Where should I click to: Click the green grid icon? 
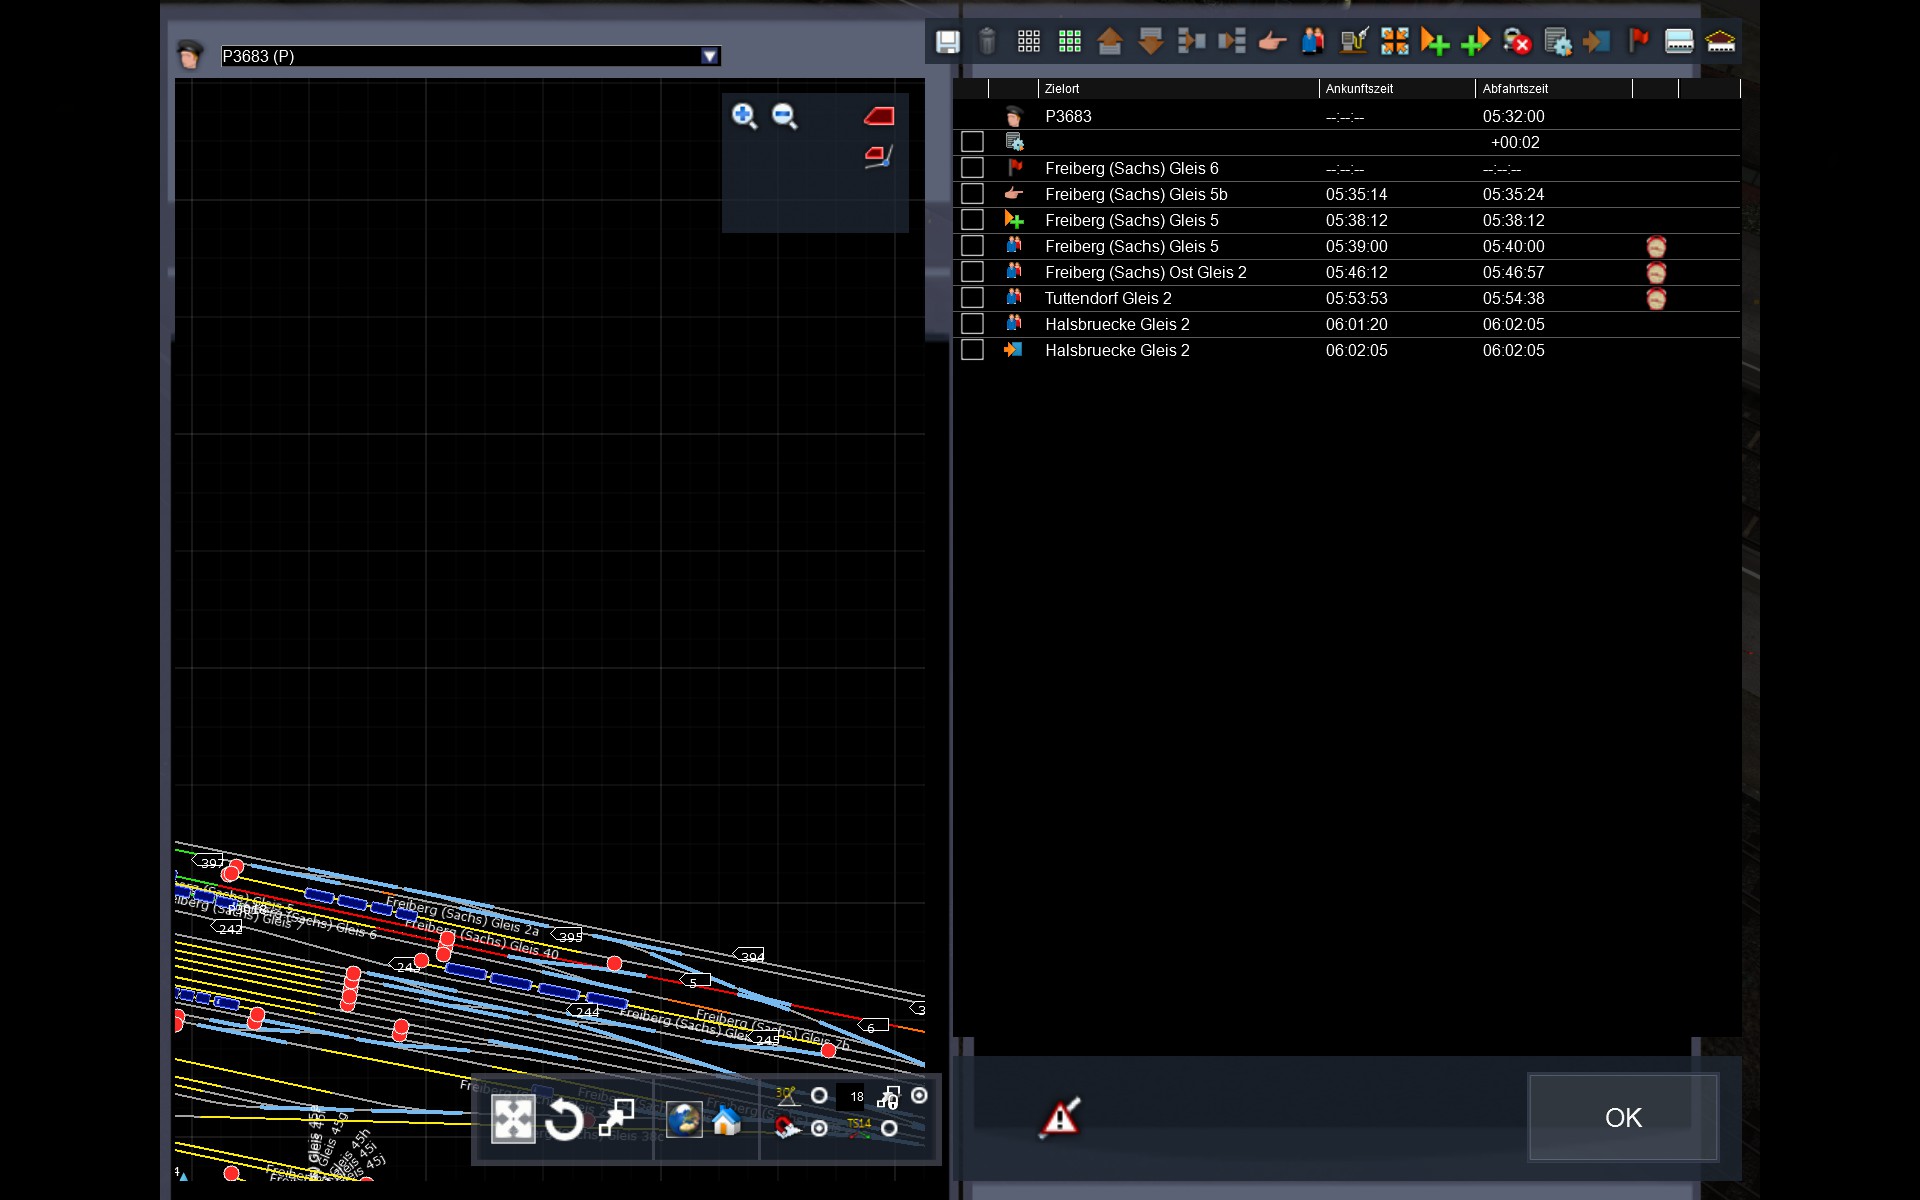[x=1070, y=41]
